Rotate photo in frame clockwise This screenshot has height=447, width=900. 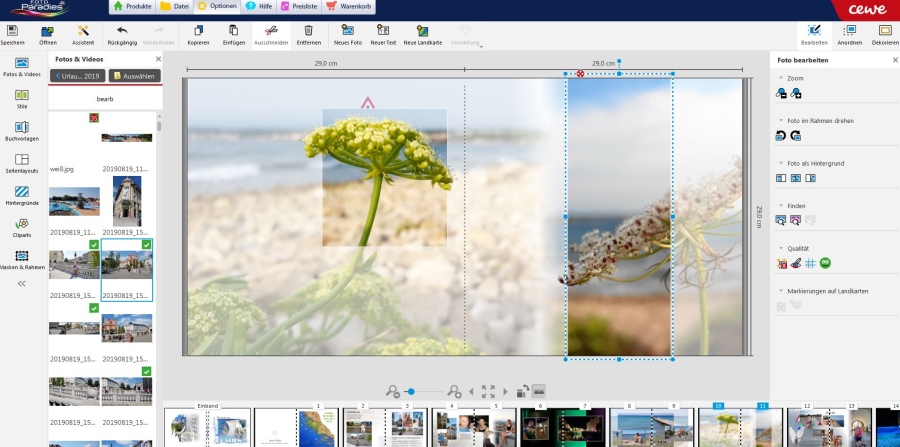pos(796,135)
